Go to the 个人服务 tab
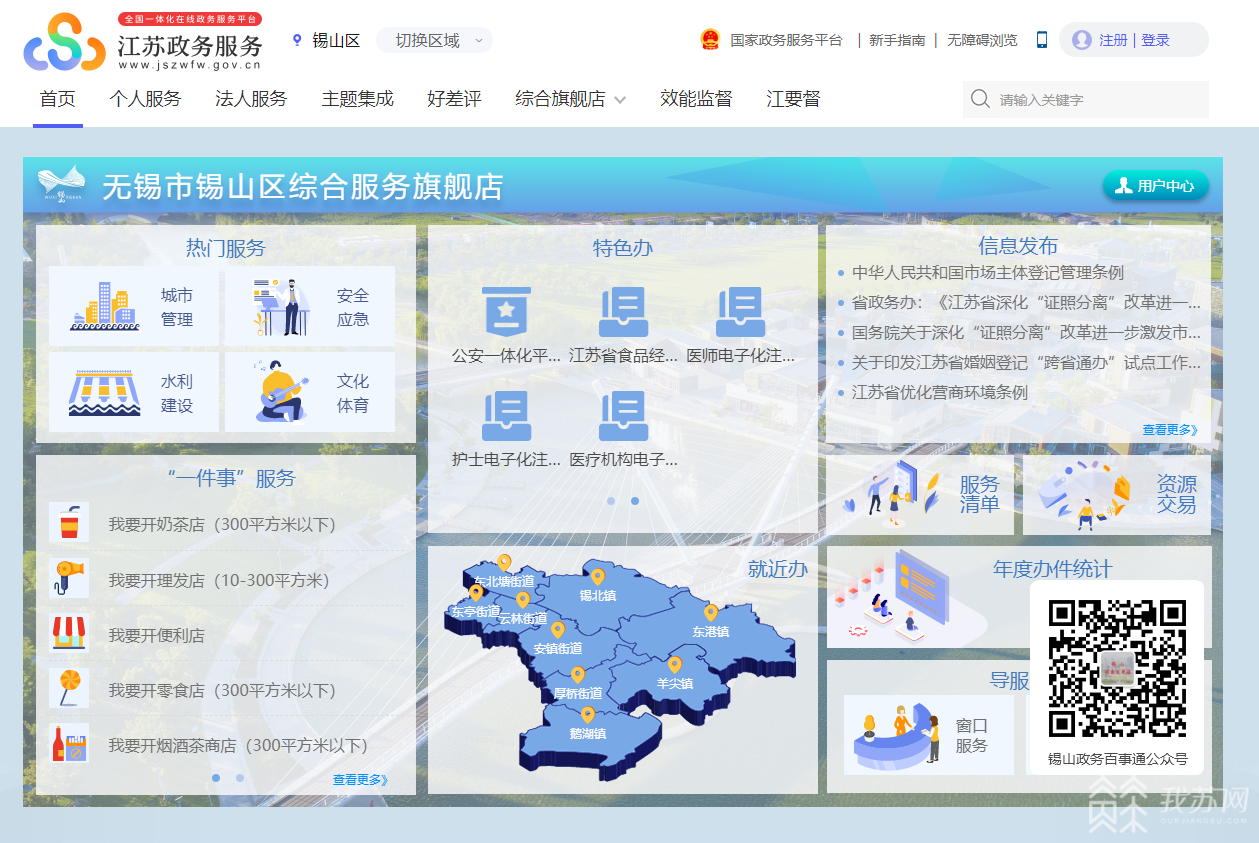Viewport: 1259px width, 843px height. pos(145,99)
